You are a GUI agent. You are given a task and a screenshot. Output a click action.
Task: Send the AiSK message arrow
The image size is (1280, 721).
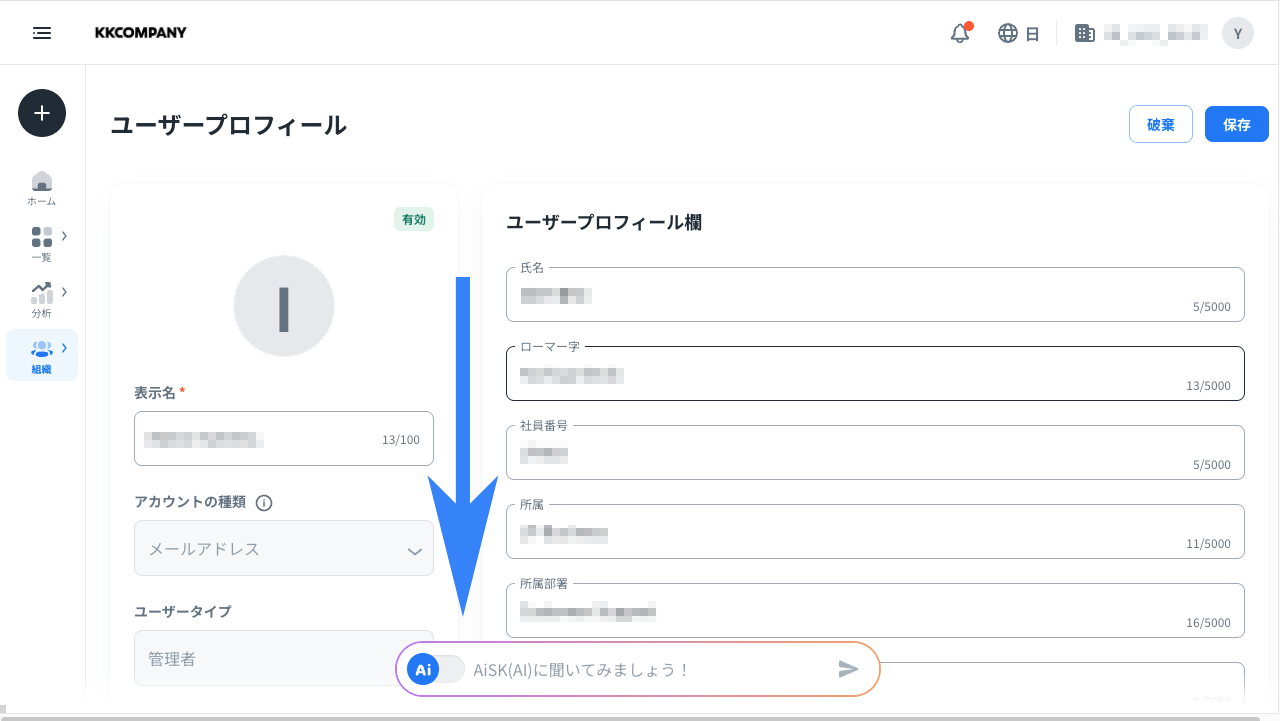click(849, 669)
